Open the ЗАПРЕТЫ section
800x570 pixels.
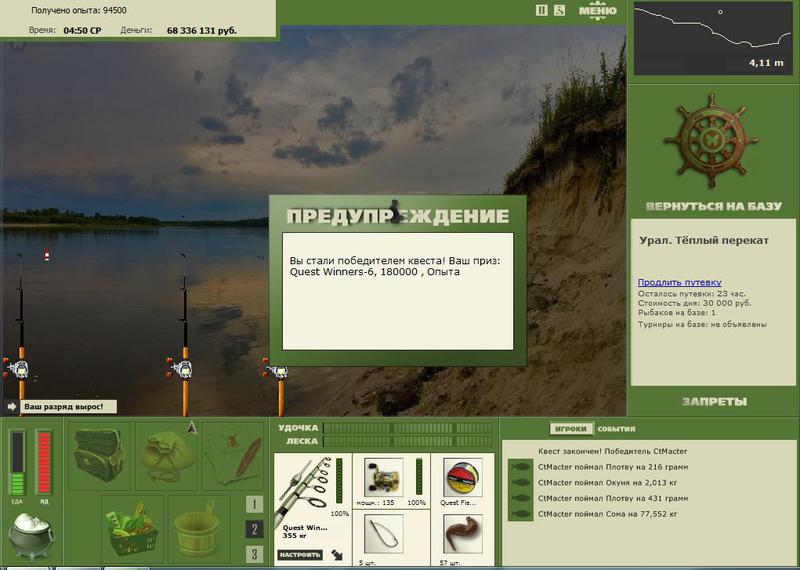pos(714,402)
